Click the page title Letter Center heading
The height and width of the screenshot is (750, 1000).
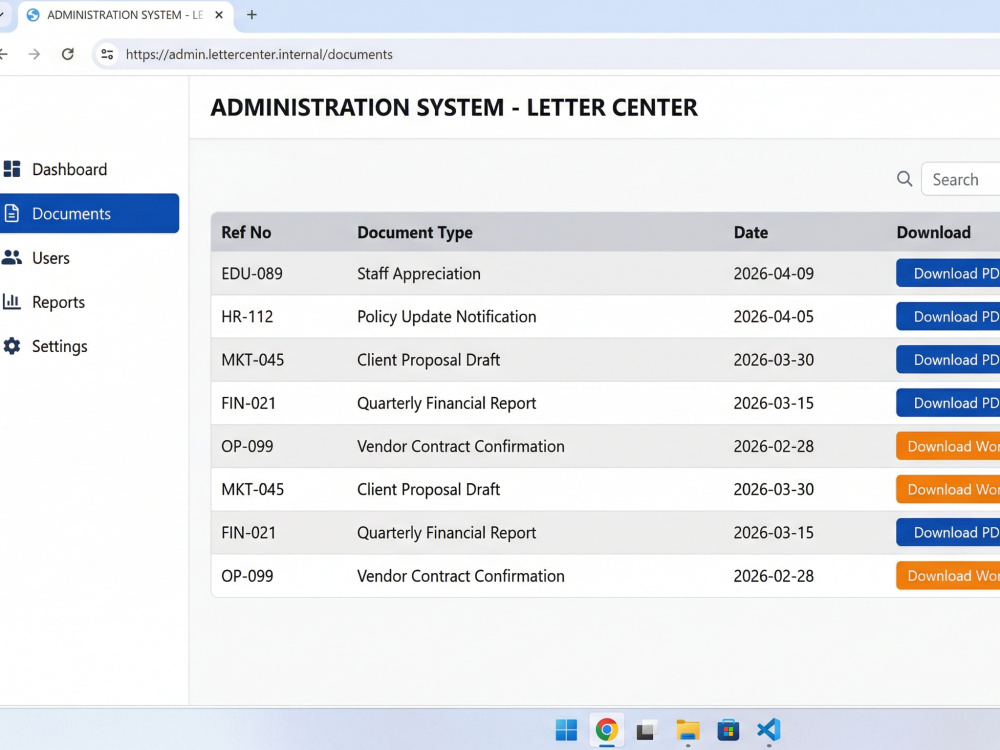pyautogui.click(x=454, y=107)
